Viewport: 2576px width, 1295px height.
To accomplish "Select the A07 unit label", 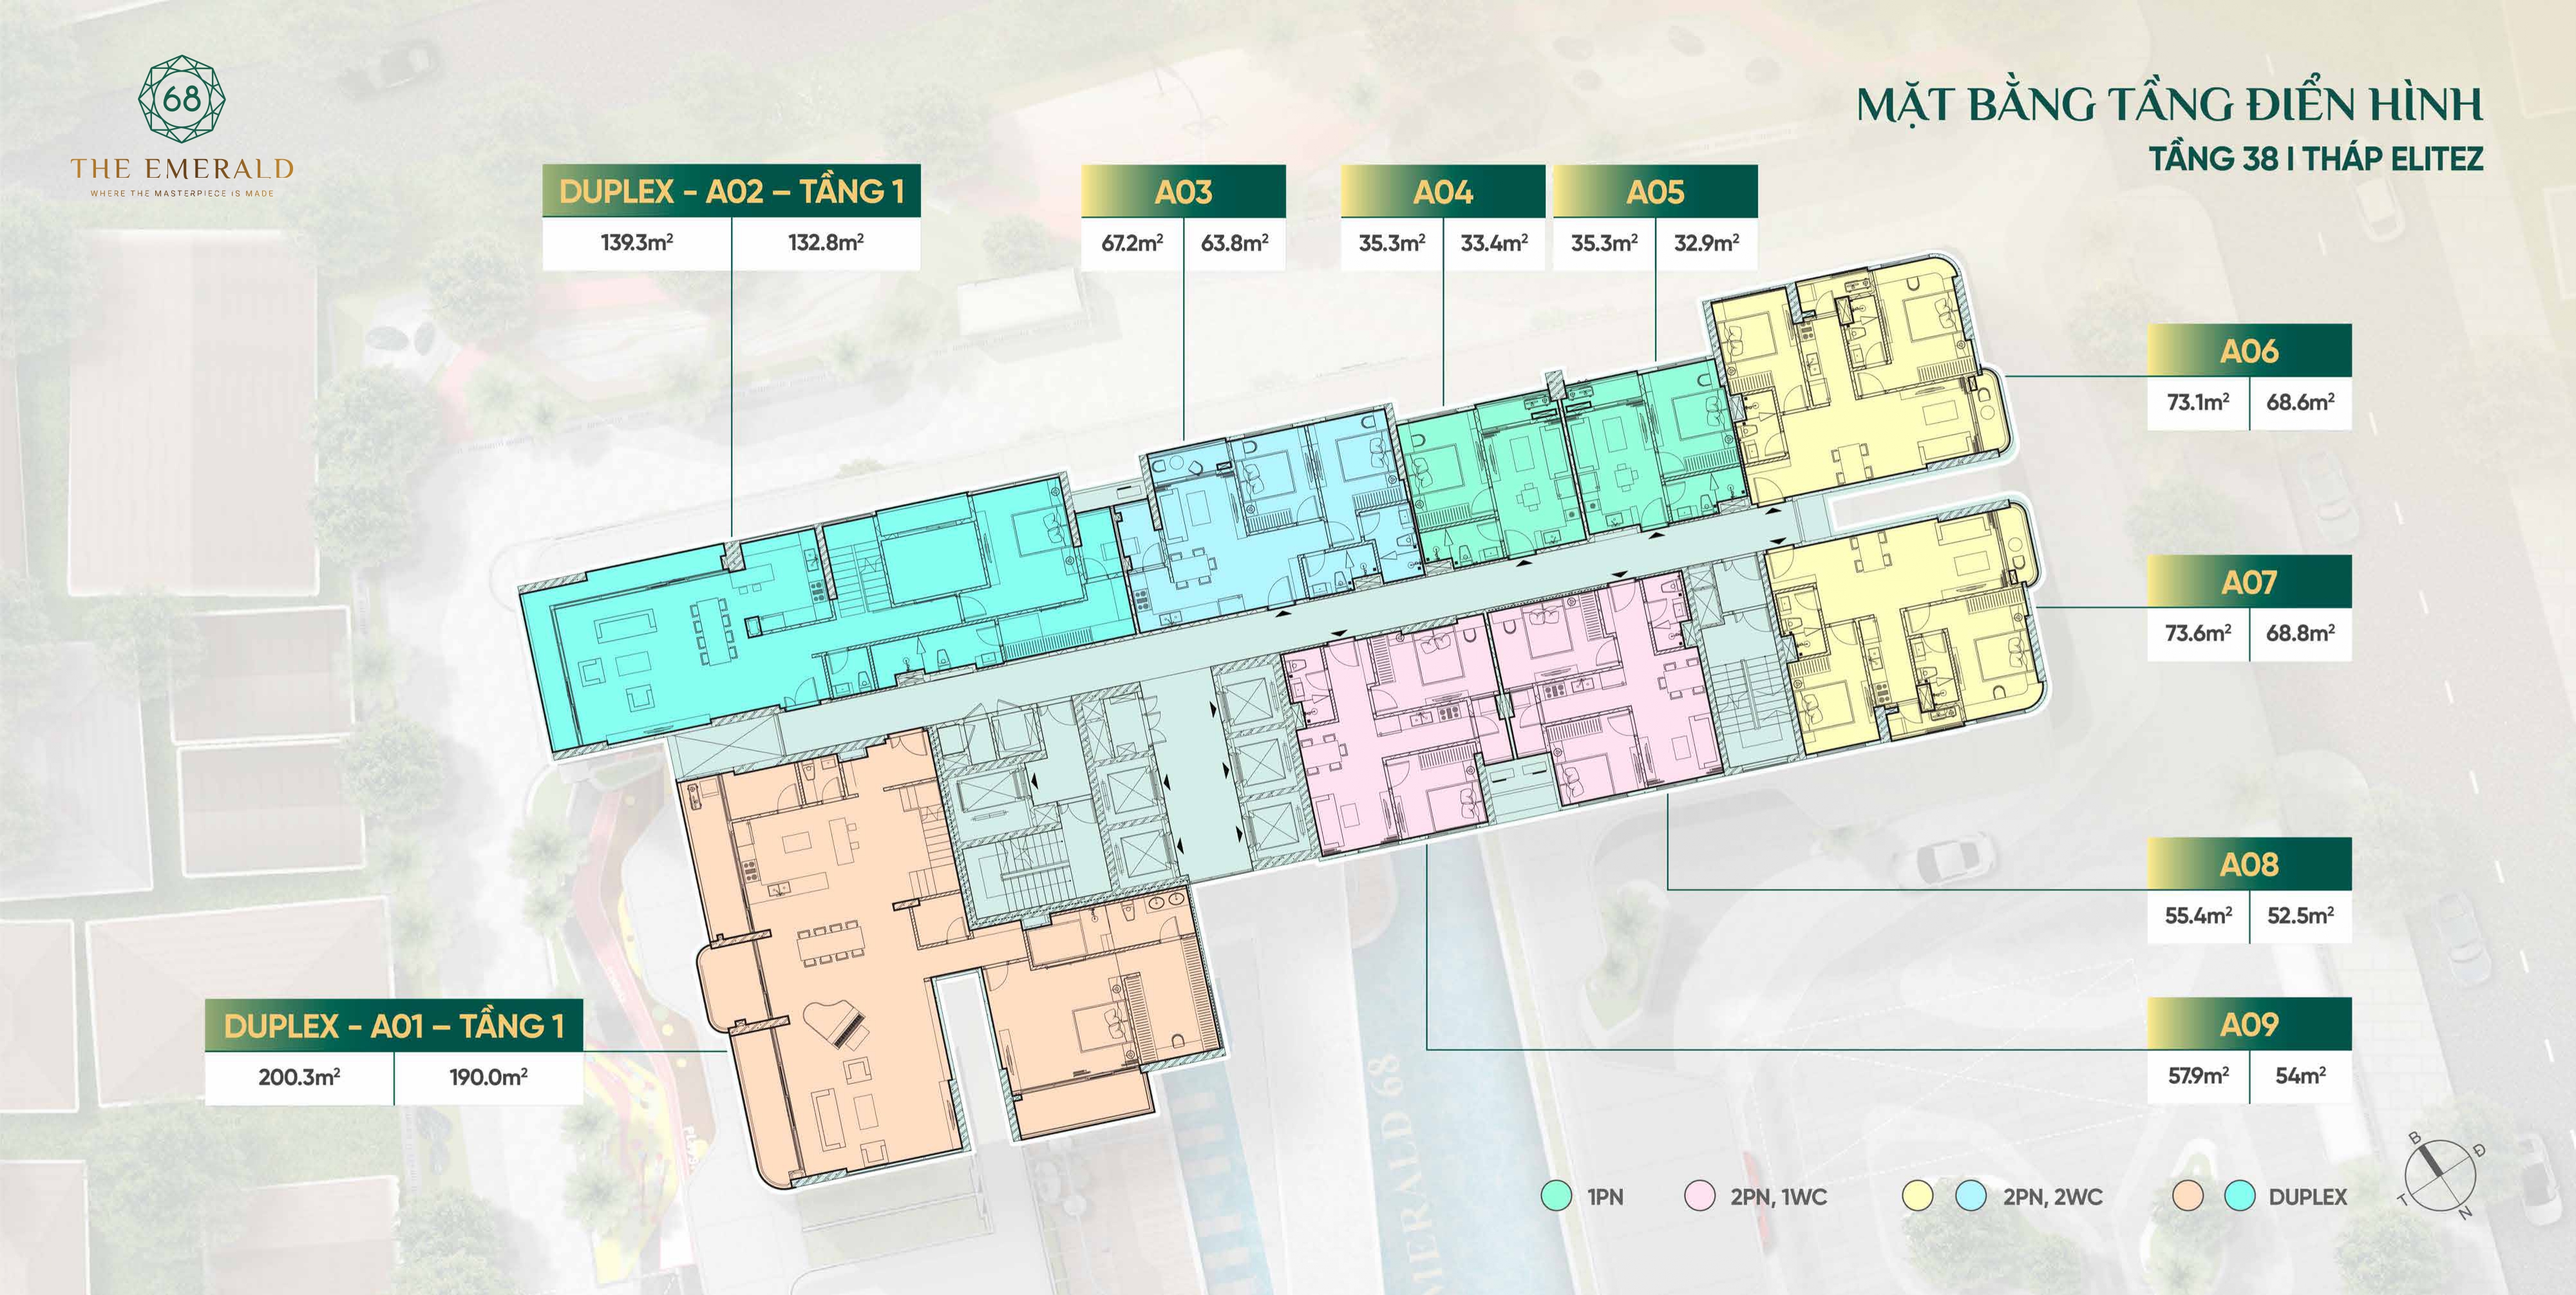I will tap(2249, 581).
